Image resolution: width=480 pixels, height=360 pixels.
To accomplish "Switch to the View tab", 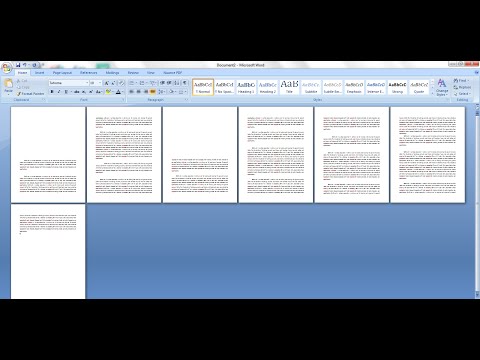I will (151, 72).
